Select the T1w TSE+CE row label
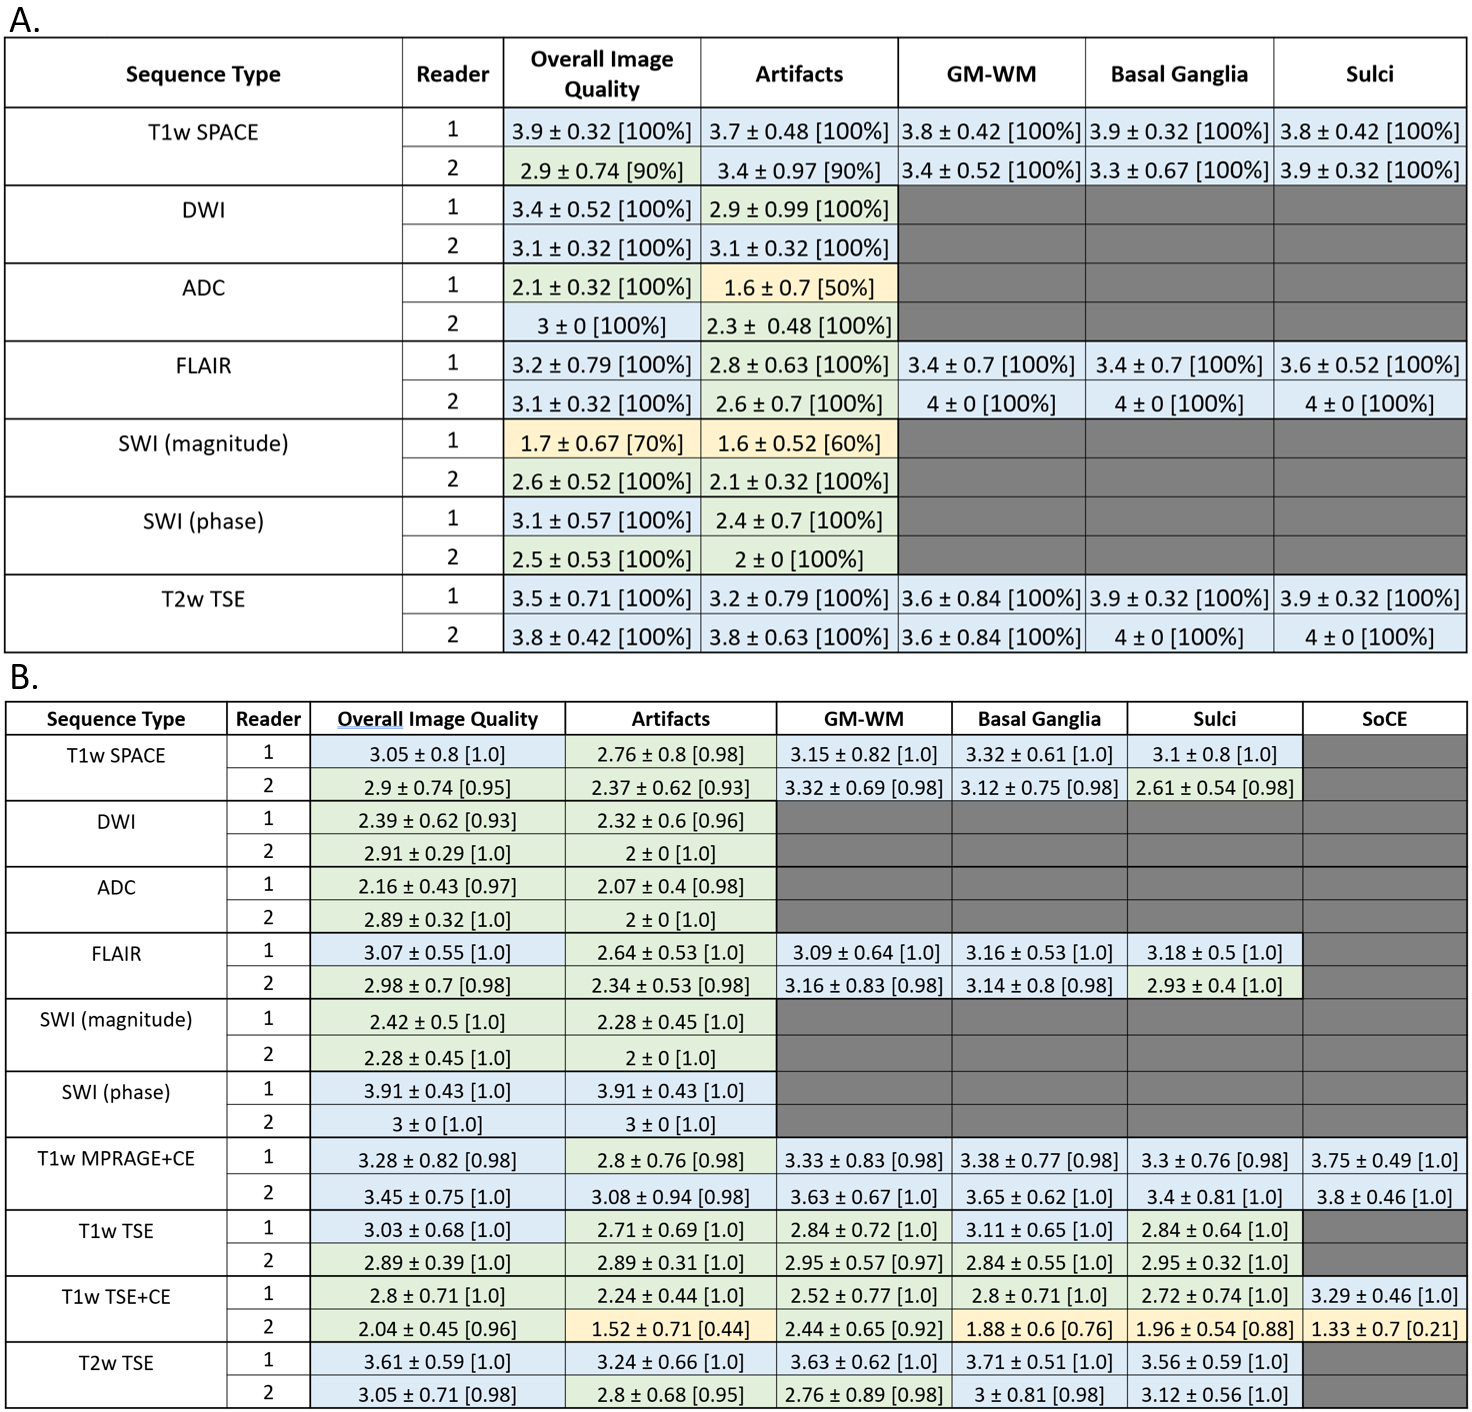The width and height of the screenshot is (1472, 1412). (x=116, y=1297)
